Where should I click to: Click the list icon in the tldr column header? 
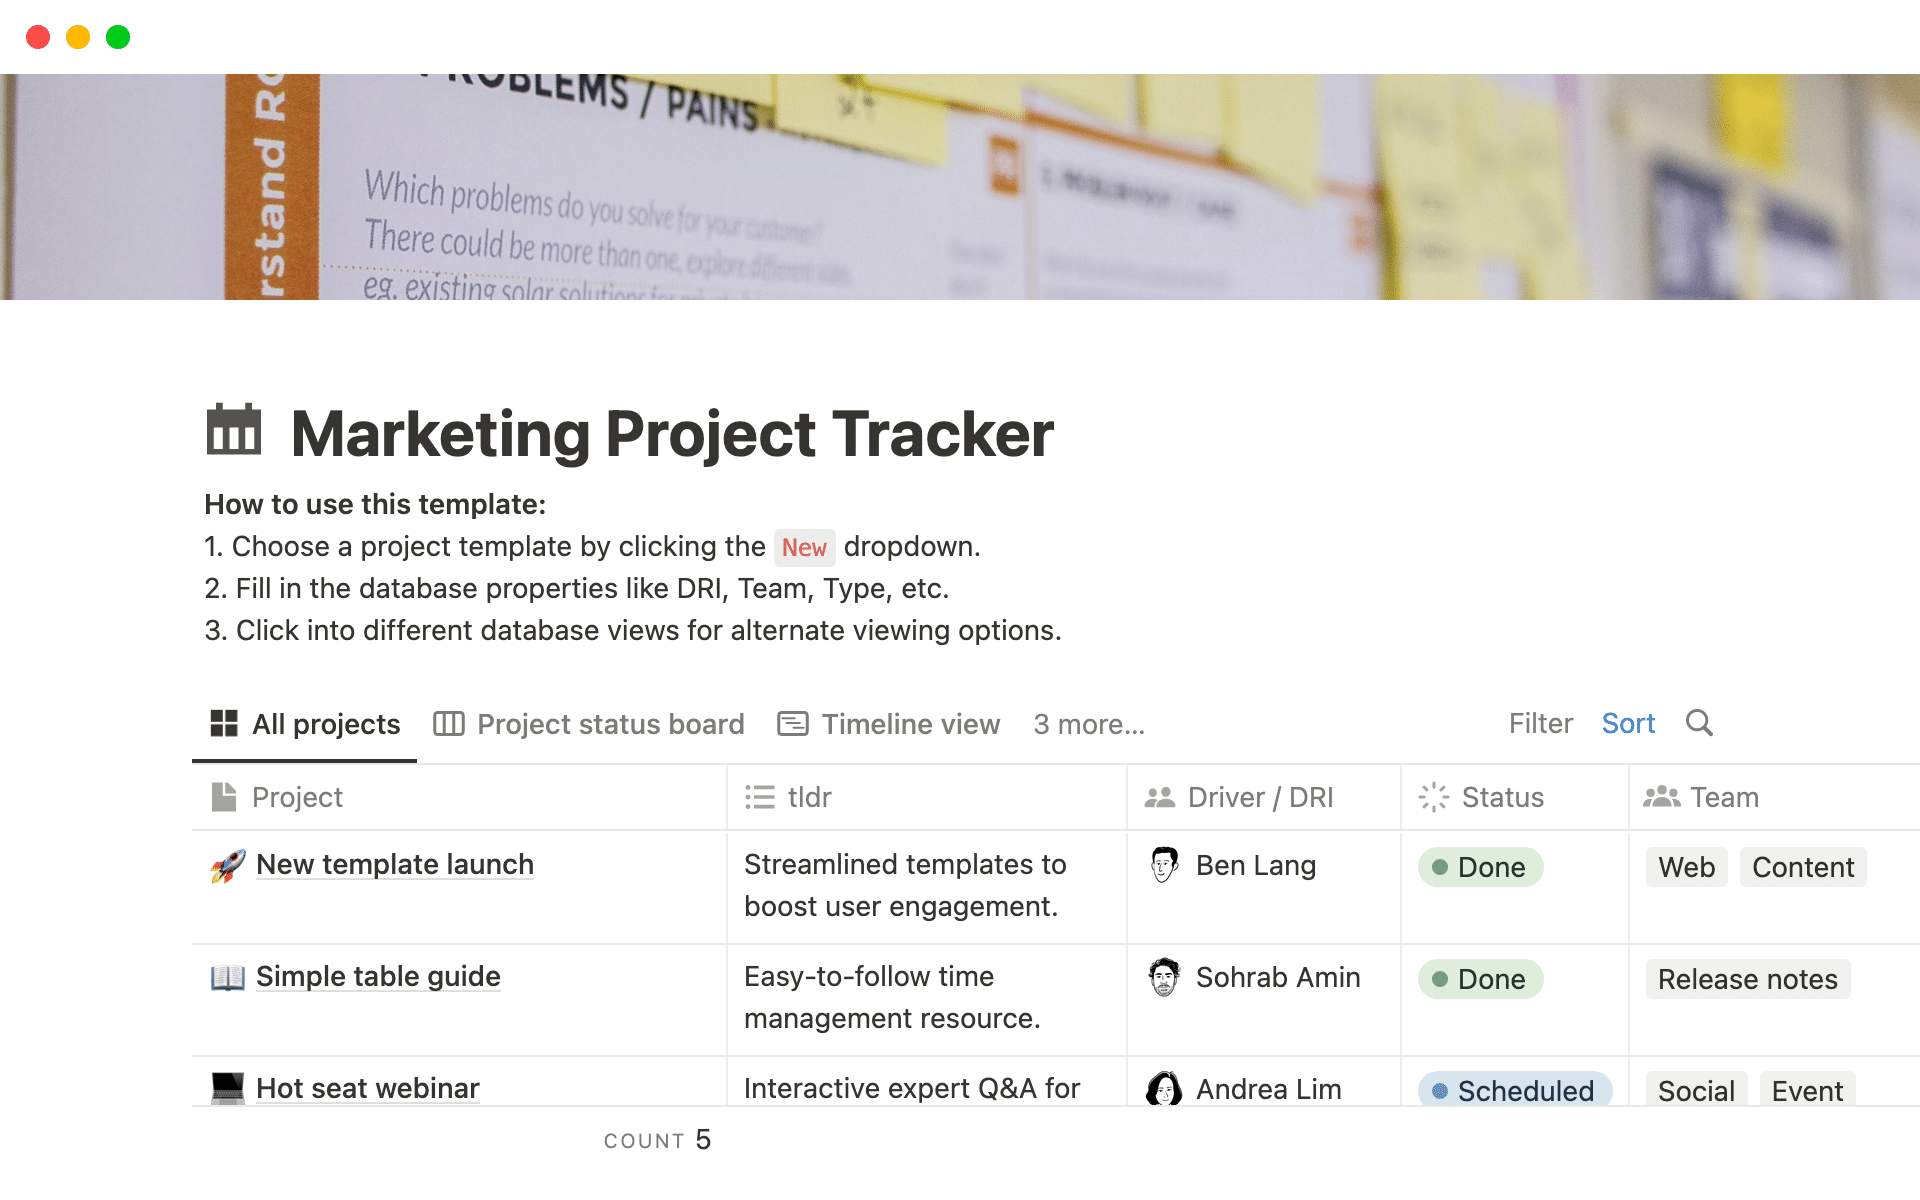[761, 796]
